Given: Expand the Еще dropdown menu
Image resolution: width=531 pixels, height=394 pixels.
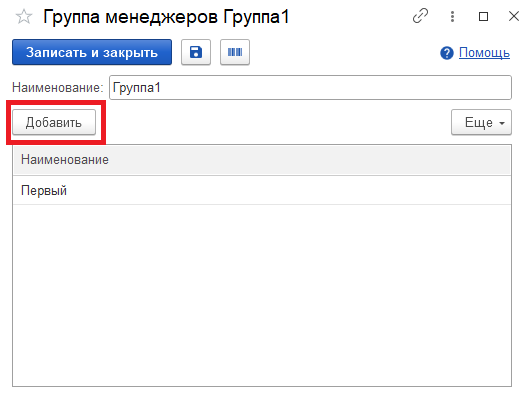Looking at the screenshot, I should pyautogui.click(x=481, y=122).
